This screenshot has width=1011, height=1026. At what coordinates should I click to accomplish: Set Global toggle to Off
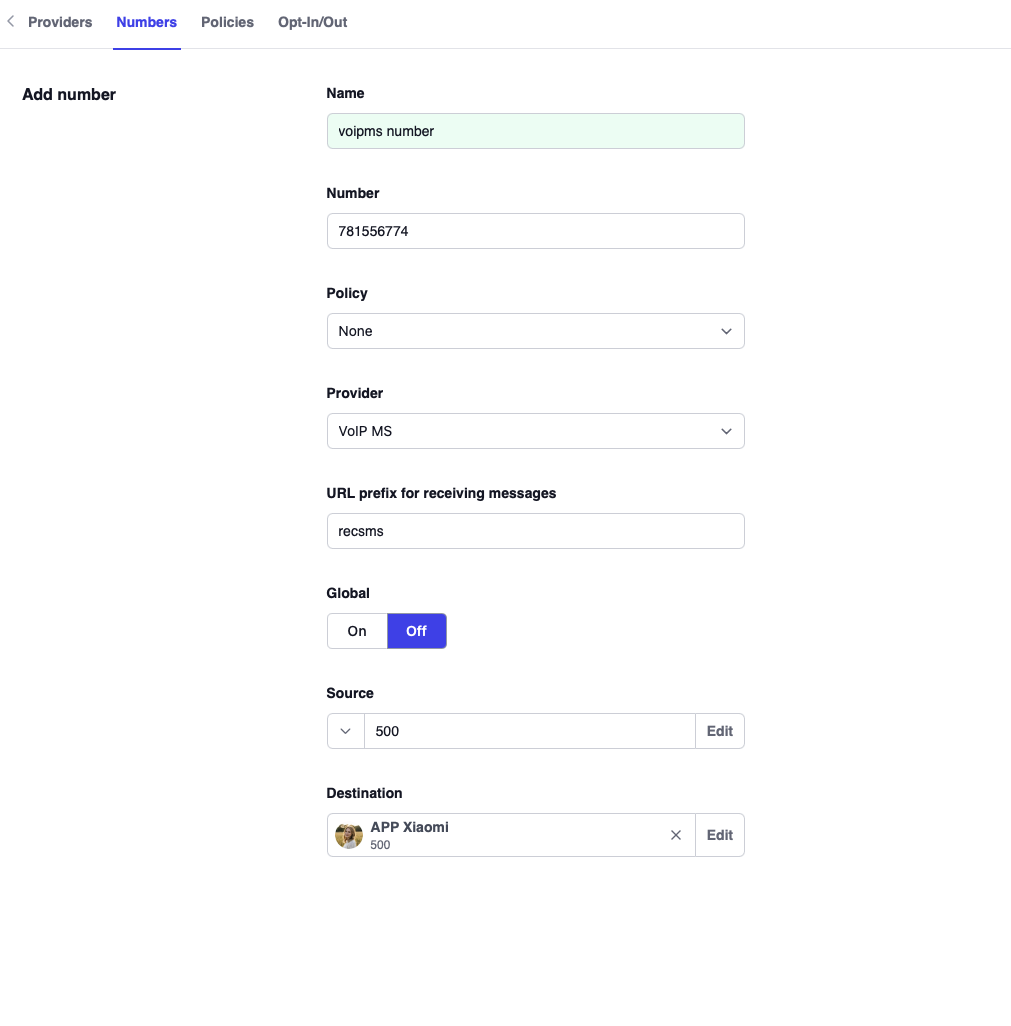pyautogui.click(x=416, y=631)
